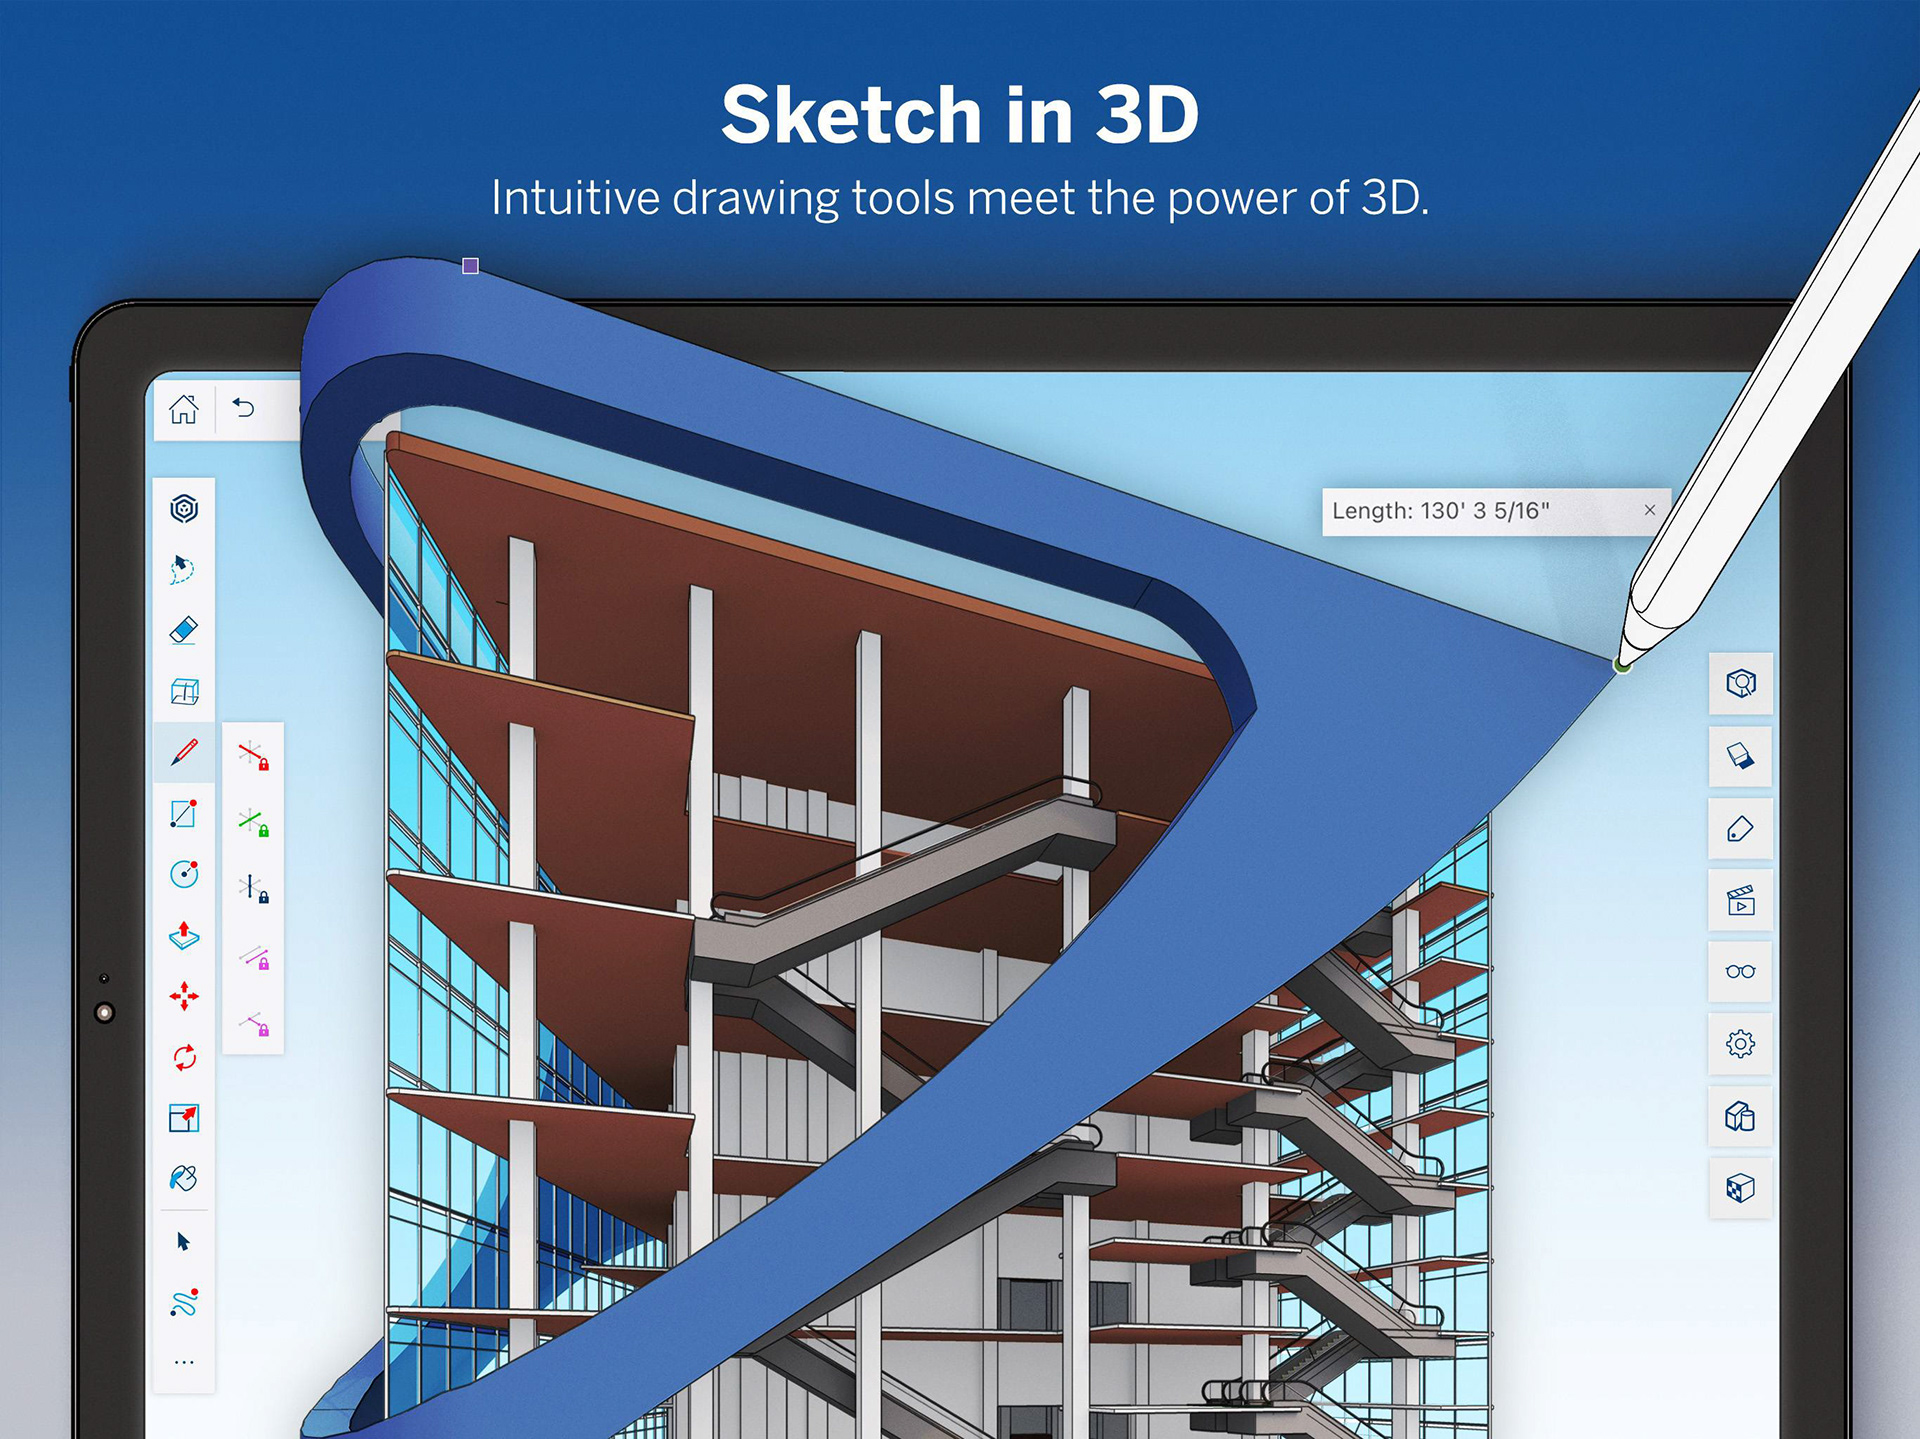The height and width of the screenshot is (1439, 1920).
Task: Open the Tags panel
Action: [x=1740, y=828]
